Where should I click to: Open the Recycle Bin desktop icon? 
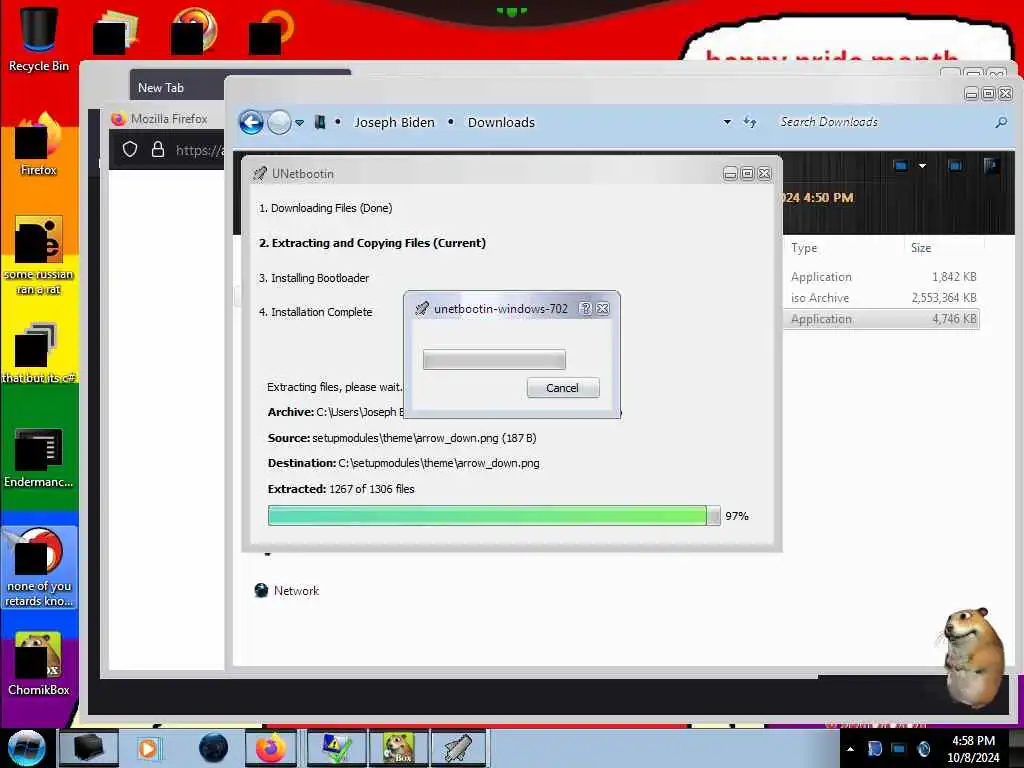(39, 39)
